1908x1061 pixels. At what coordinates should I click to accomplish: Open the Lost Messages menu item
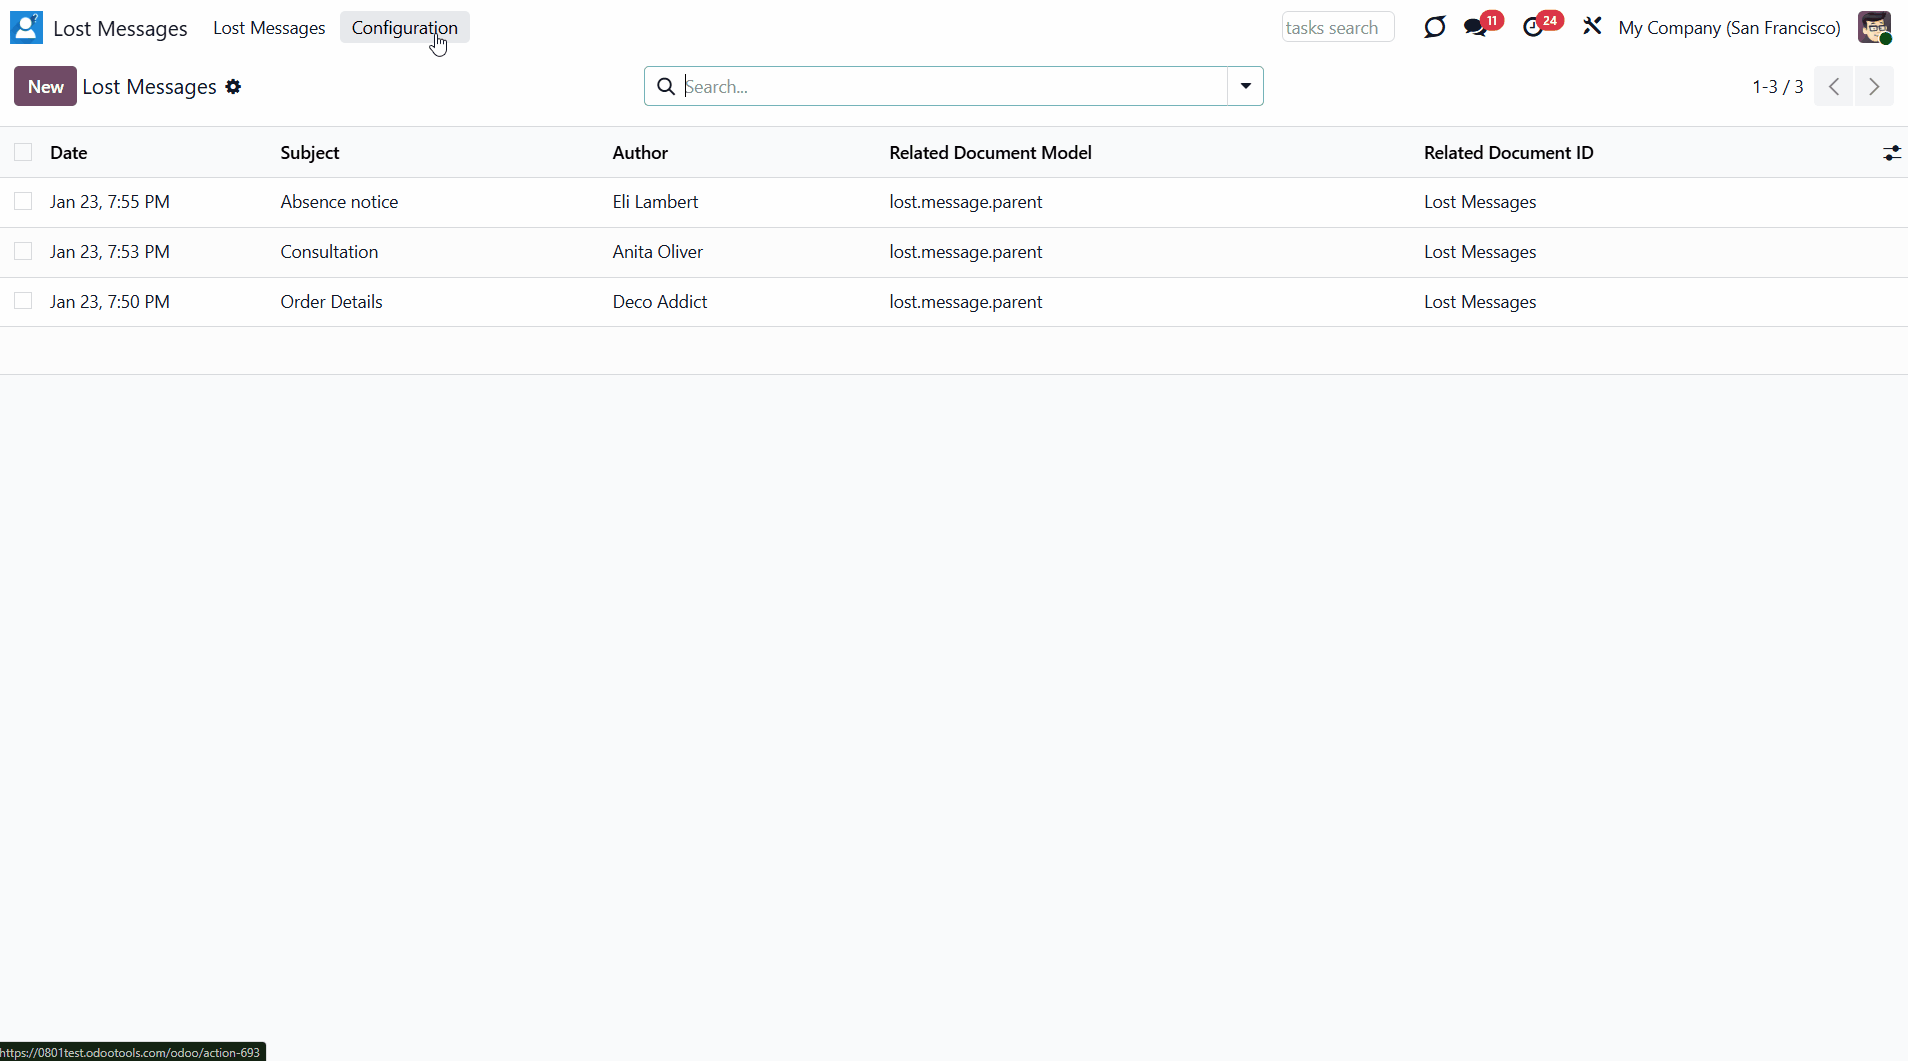(x=269, y=28)
